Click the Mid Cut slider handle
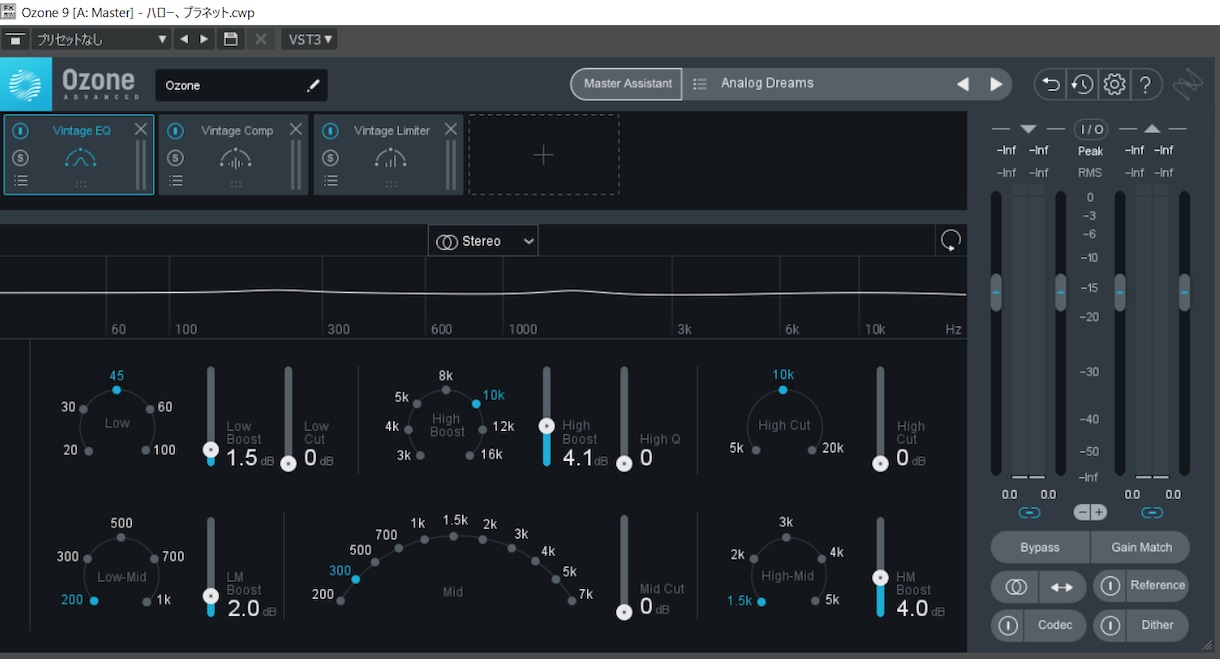The width and height of the screenshot is (1220, 659). [x=625, y=612]
